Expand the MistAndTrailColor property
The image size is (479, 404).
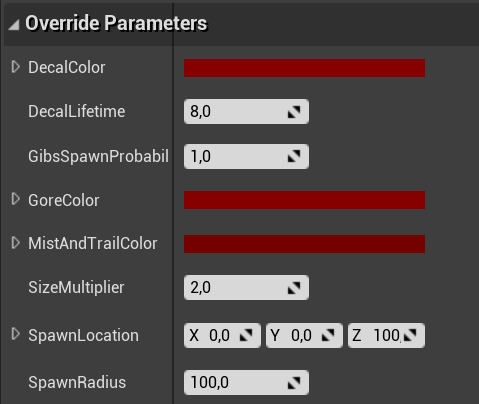point(15,243)
